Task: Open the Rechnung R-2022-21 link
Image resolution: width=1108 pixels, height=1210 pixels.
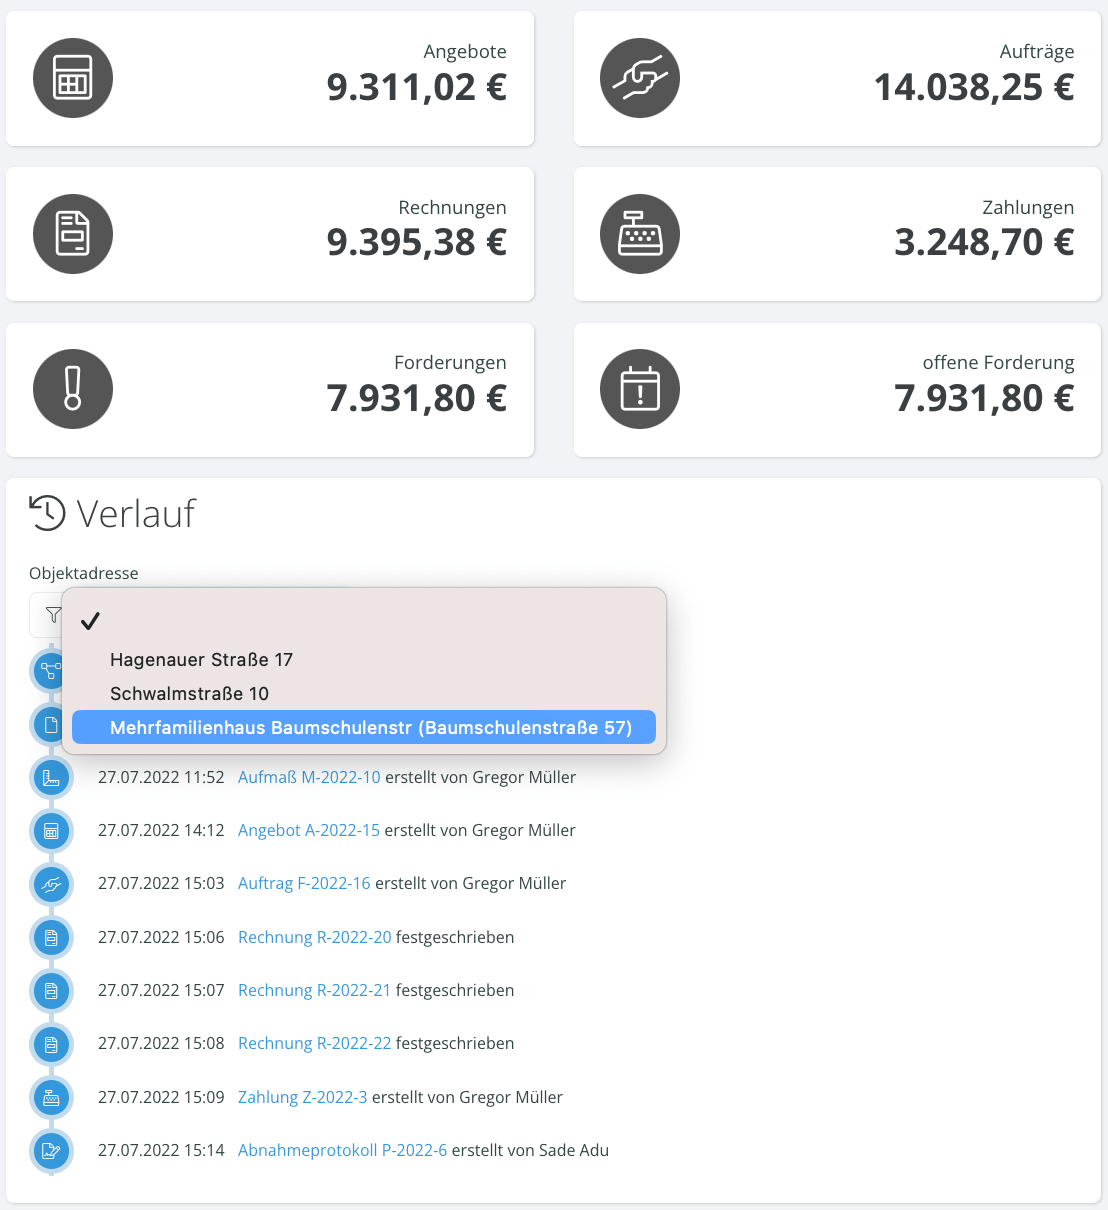Action: click(314, 990)
